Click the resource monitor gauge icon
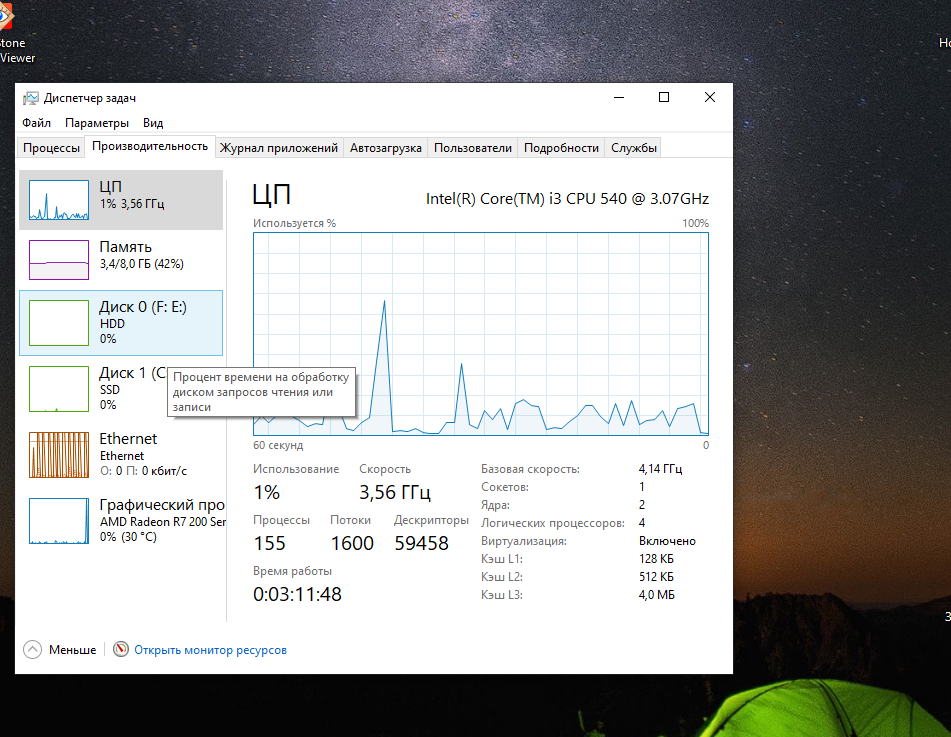Screen dimensions: 951x737 (x=121, y=650)
